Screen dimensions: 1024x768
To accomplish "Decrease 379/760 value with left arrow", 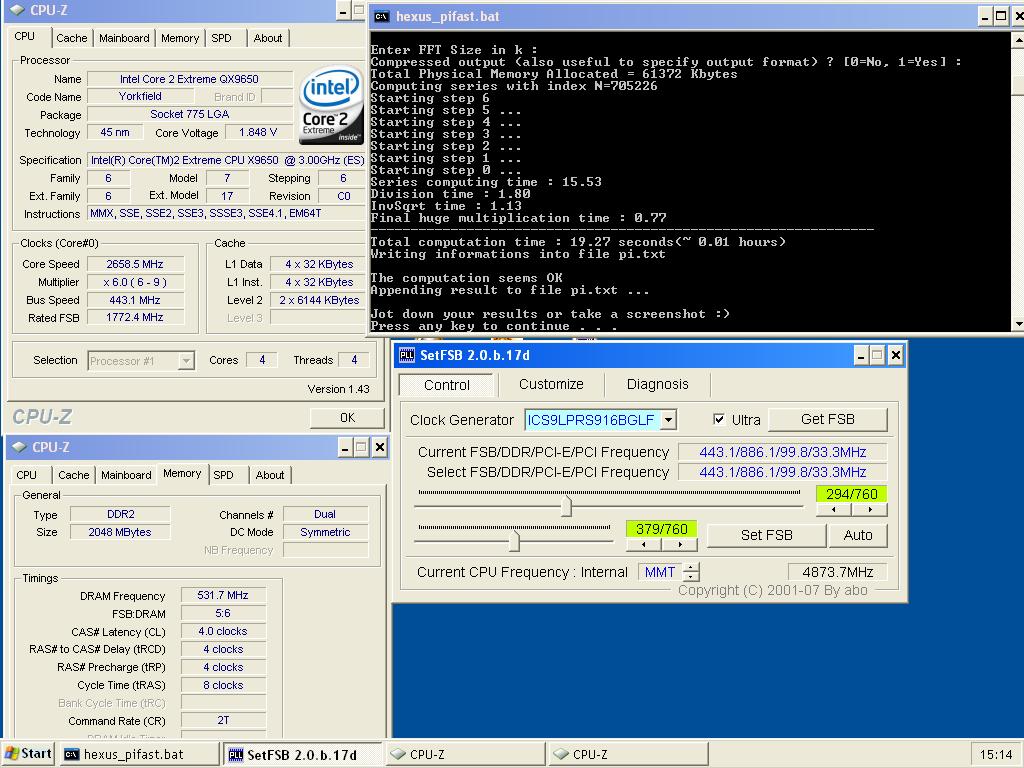I will (x=644, y=544).
